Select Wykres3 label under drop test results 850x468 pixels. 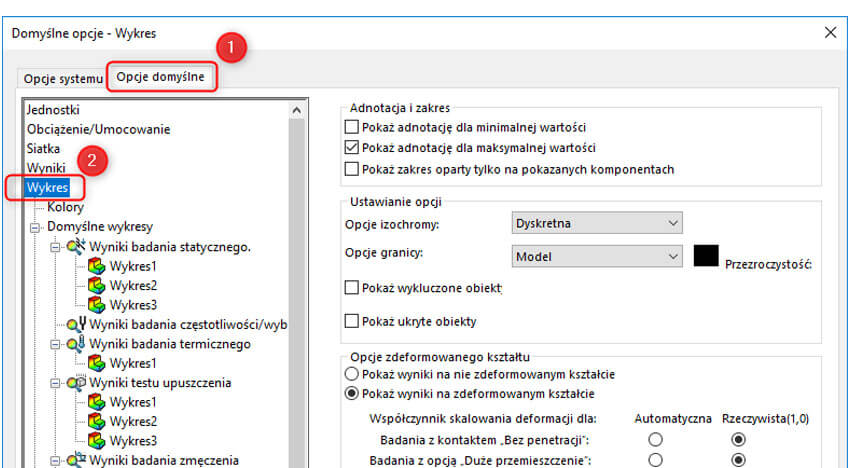click(x=133, y=440)
